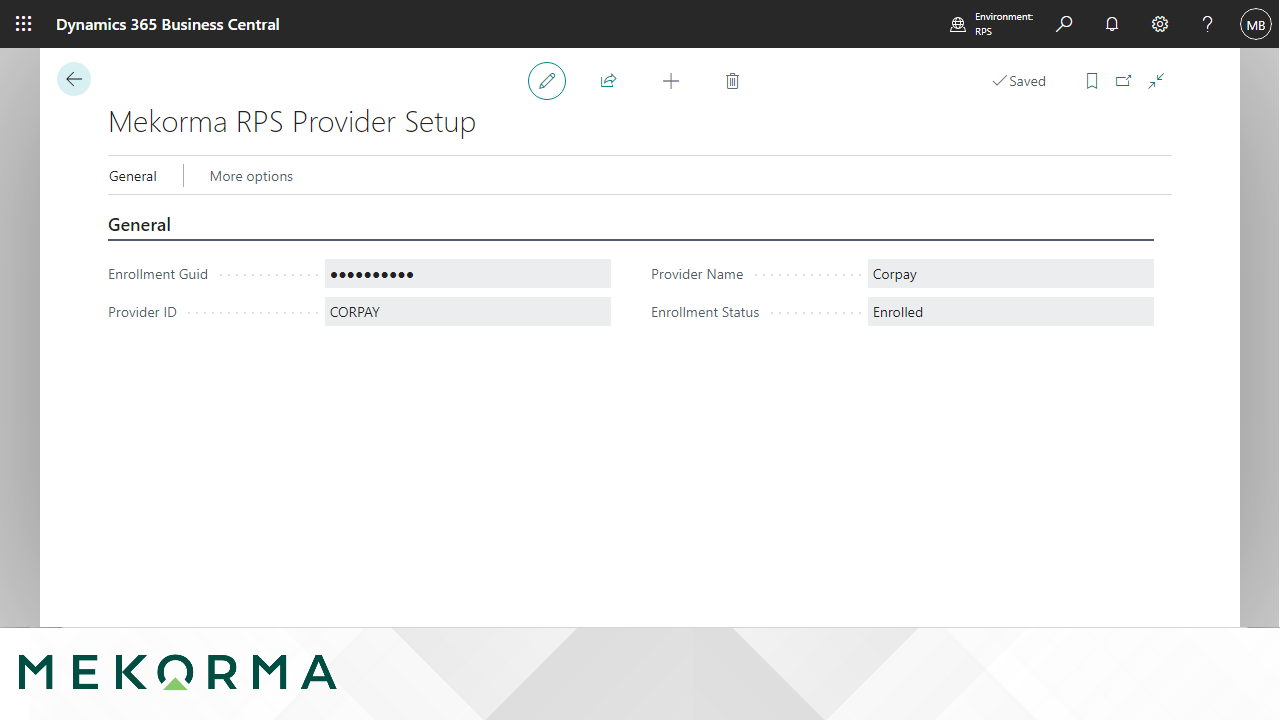The height and width of the screenshot is (720, 1280).
Task: Open the settings gear menu
Action: (1160, 24)
